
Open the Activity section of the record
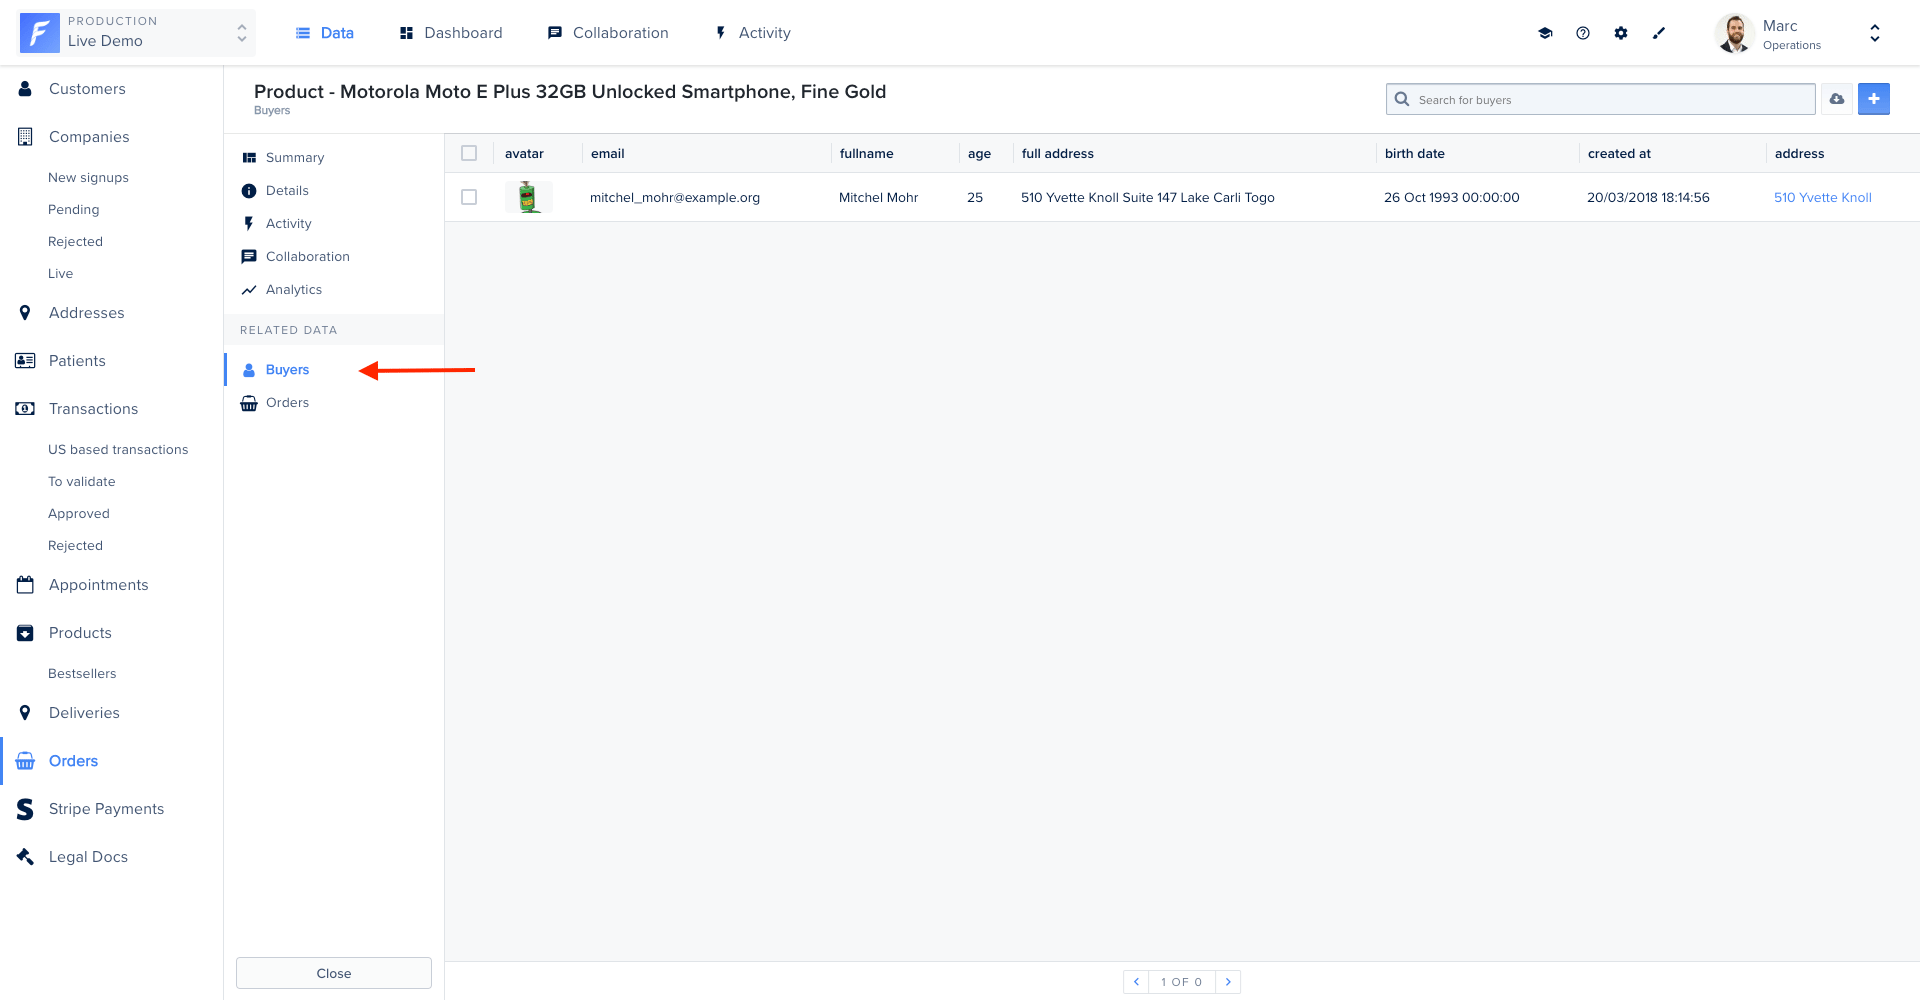coord(288,224)
